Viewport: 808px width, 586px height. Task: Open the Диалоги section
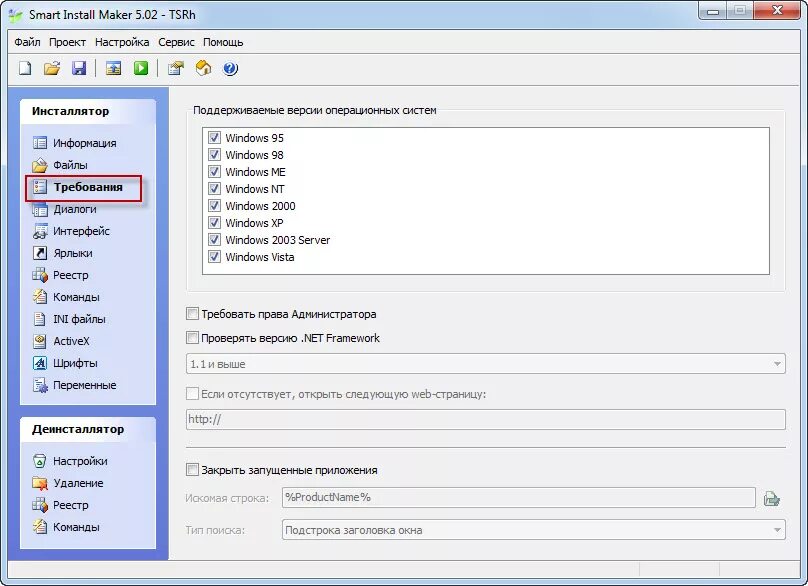click(x=64, y=209)
